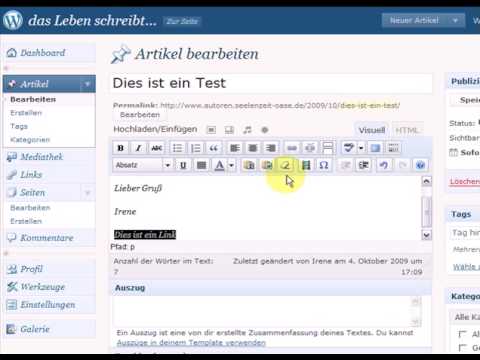The width and height of the screenshot is (480, 360).
Task: Click the Neuer Artikel button
Action: point(414,21)
